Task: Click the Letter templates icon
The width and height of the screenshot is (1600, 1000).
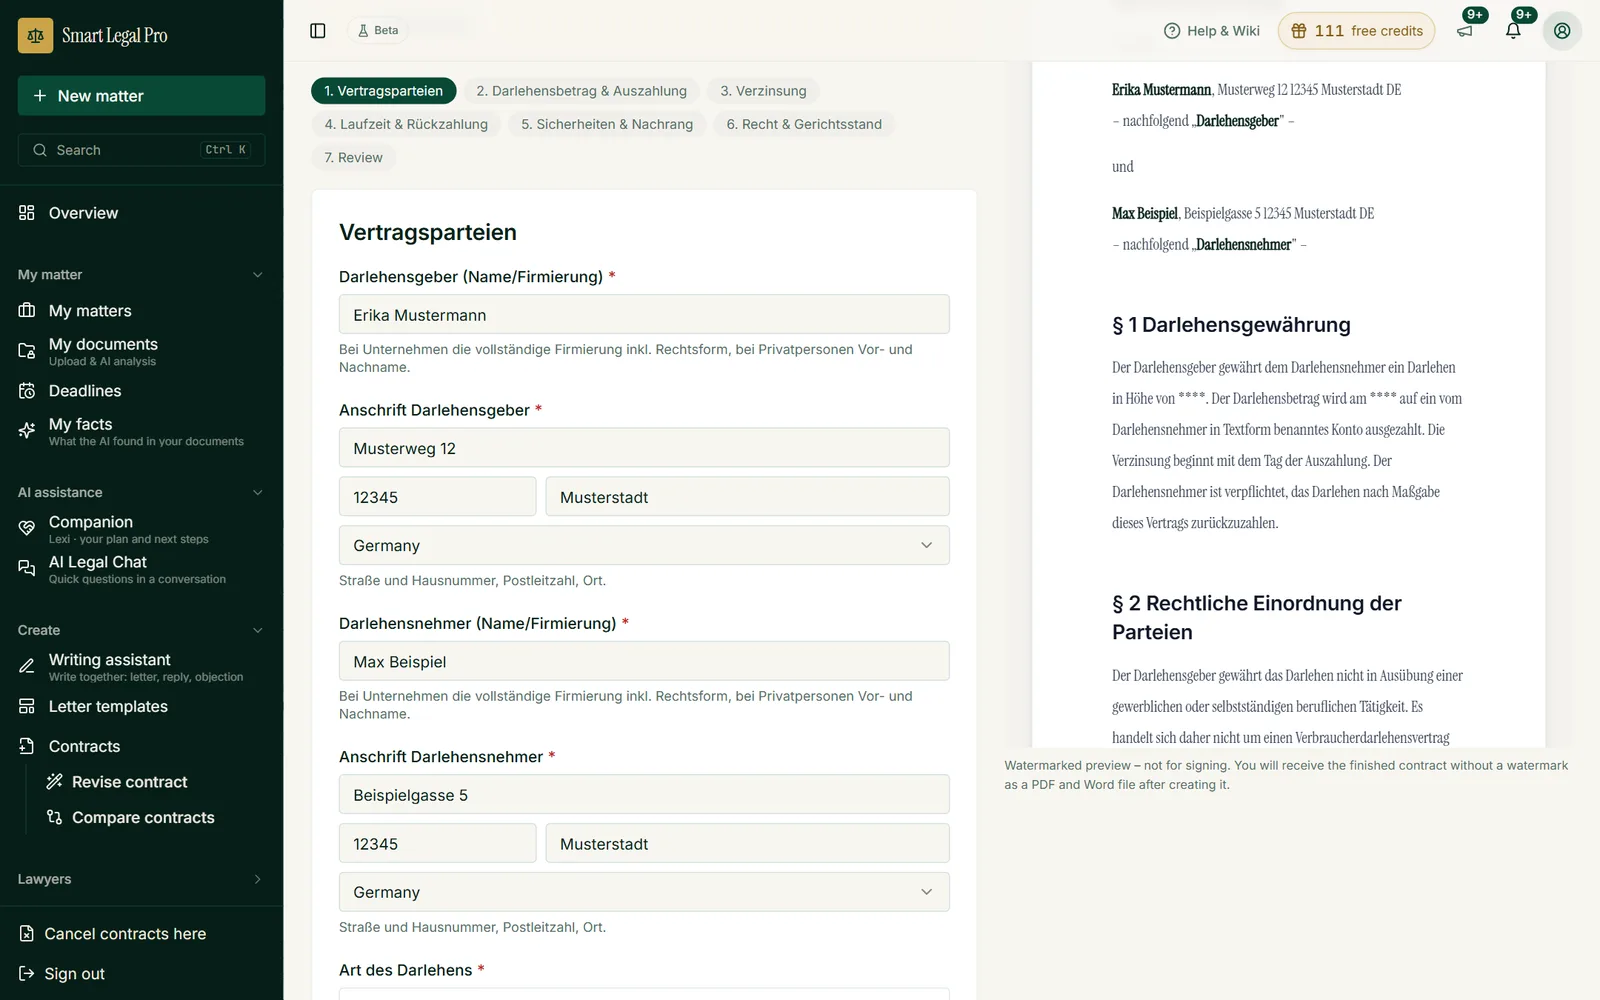Action: click(27, 707)
